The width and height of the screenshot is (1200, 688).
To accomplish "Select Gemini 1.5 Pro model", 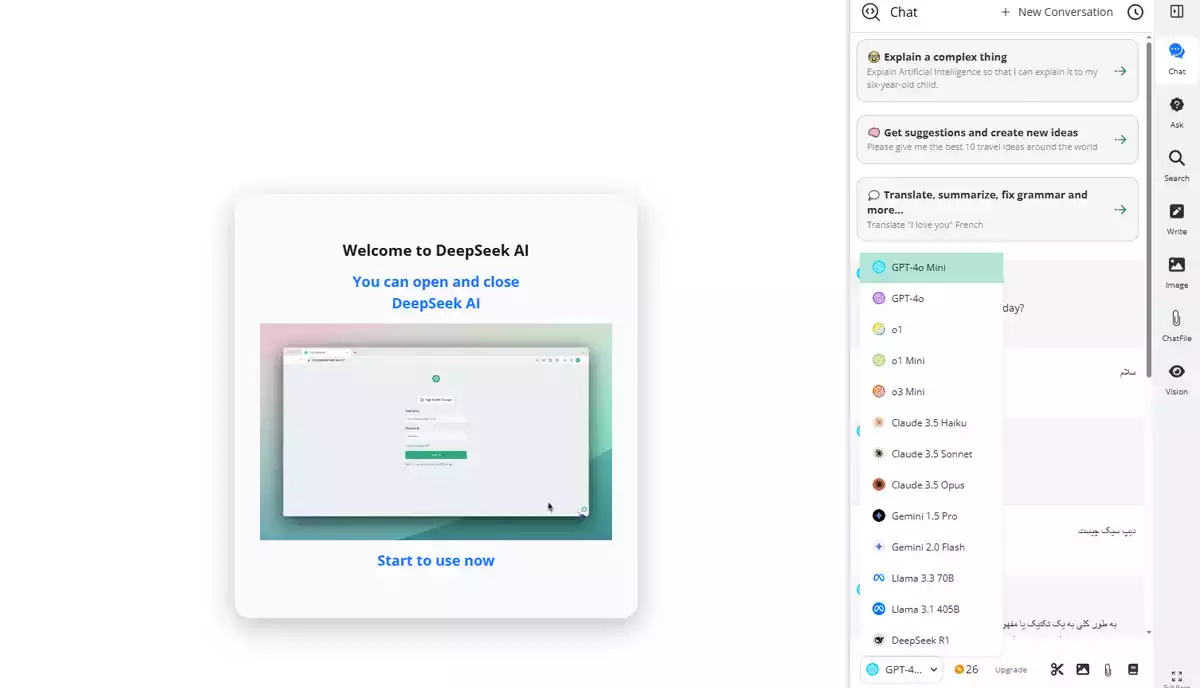I will pyautogui.click(x=931, y=515).
